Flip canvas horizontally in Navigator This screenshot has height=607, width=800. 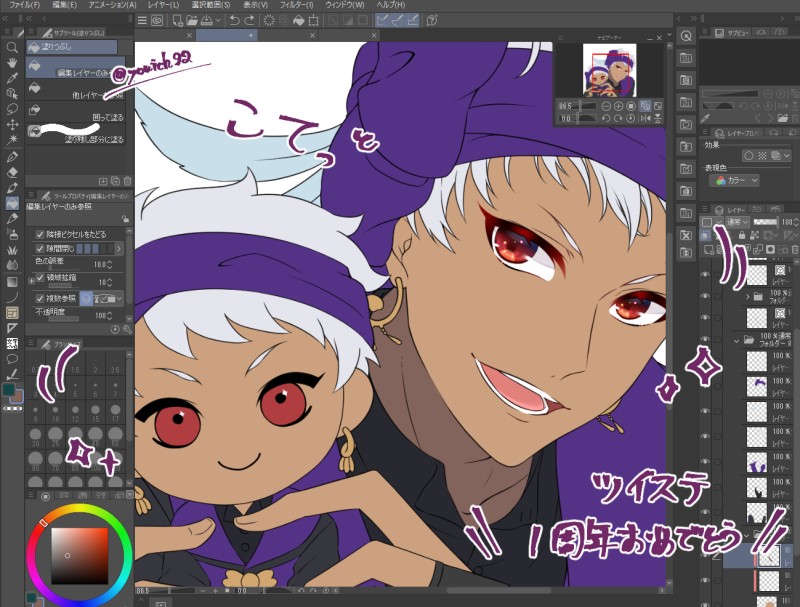[x=645, y=118]
